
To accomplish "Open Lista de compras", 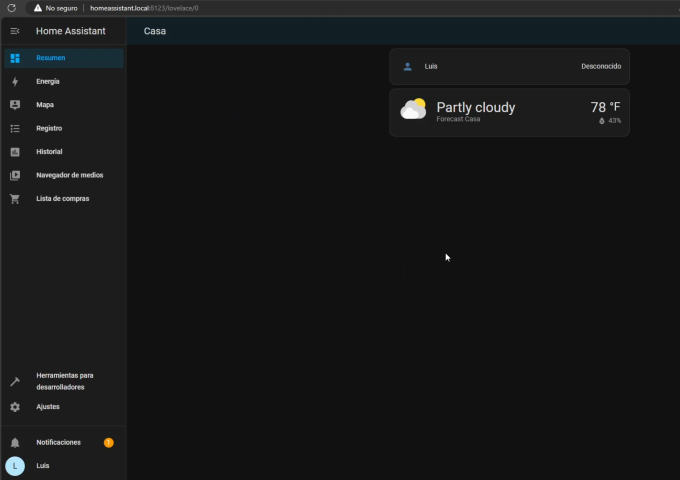I will (64, 199).
